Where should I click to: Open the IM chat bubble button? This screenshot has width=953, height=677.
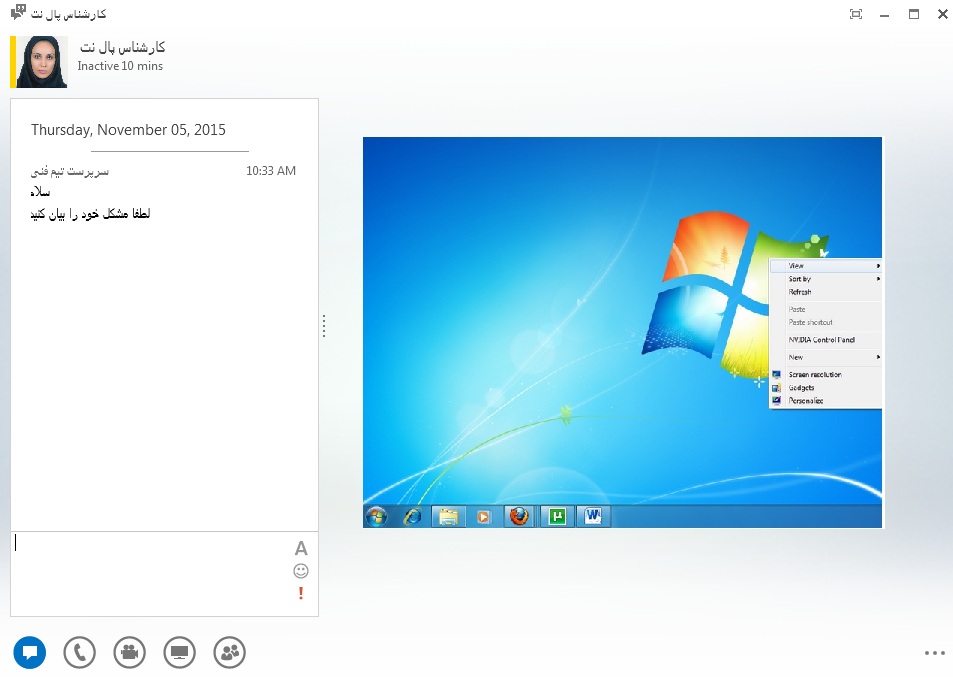pos(30,652)
